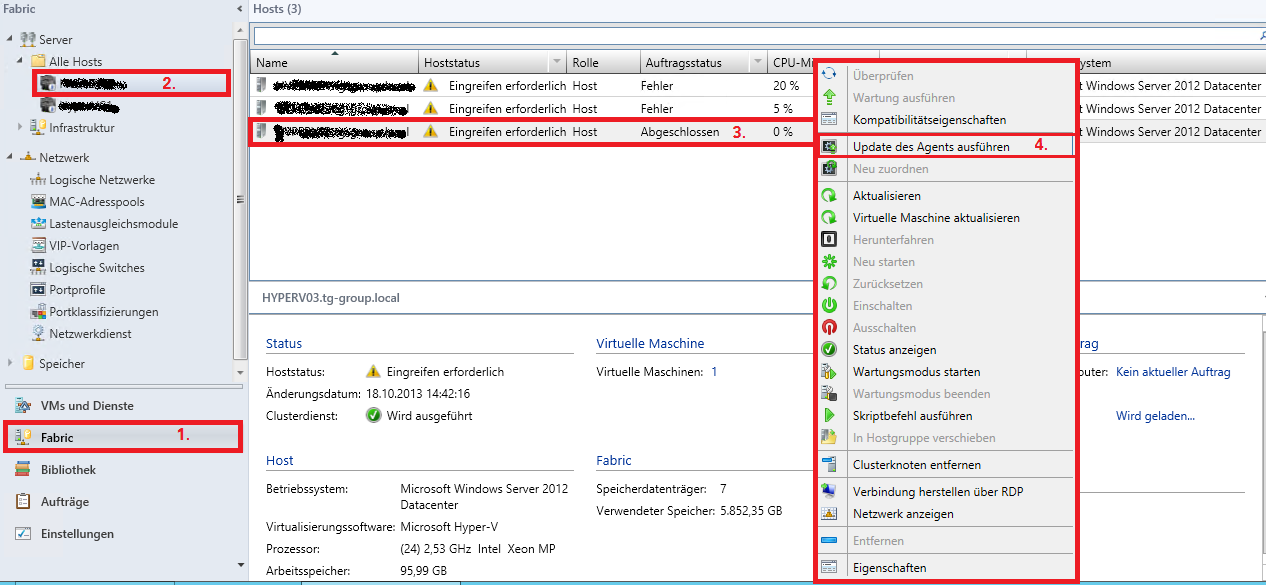
Task: Open the Bibliothek workspace
Action: (68, 470)
